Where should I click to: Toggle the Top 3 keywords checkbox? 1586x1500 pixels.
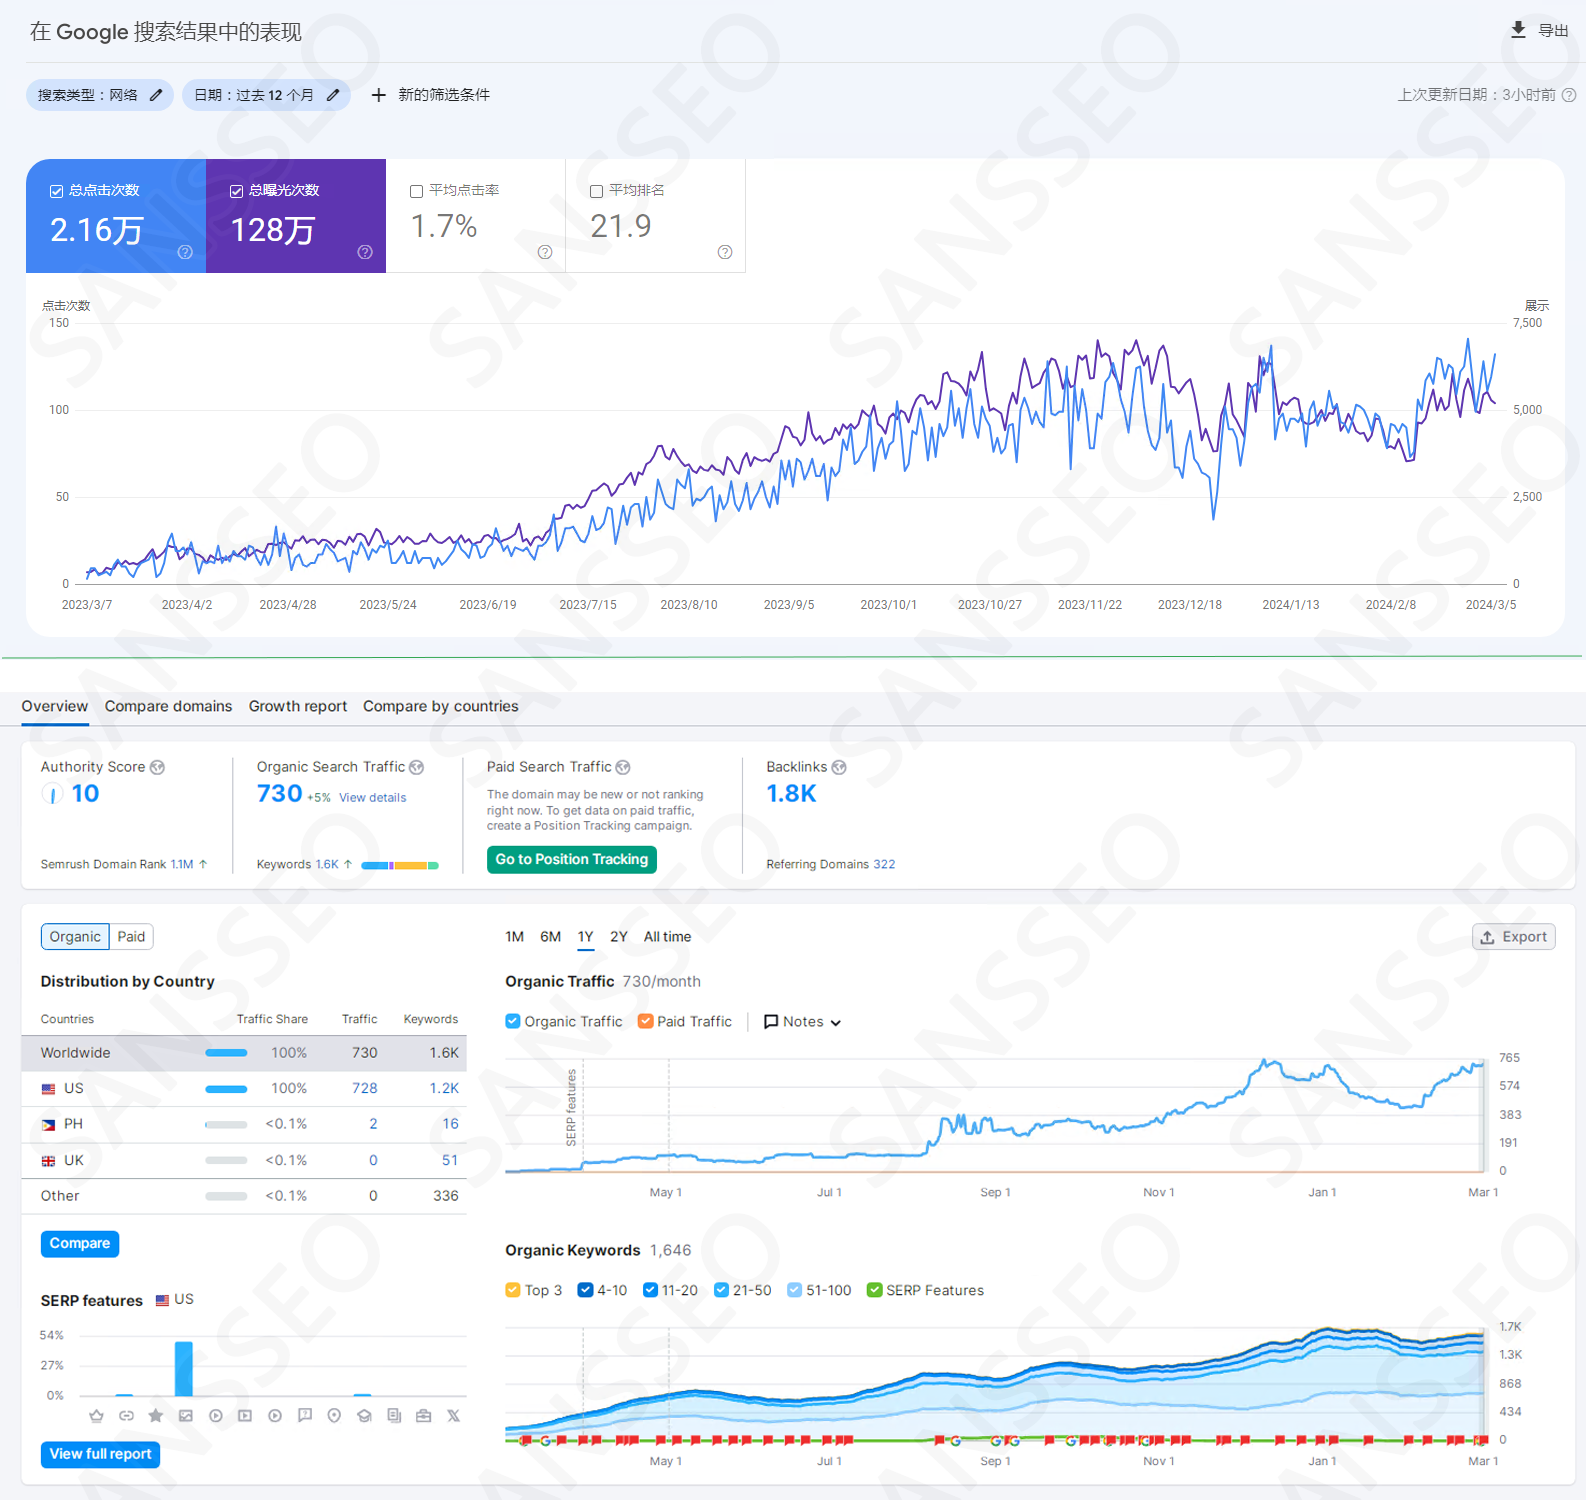point(513,1290)
